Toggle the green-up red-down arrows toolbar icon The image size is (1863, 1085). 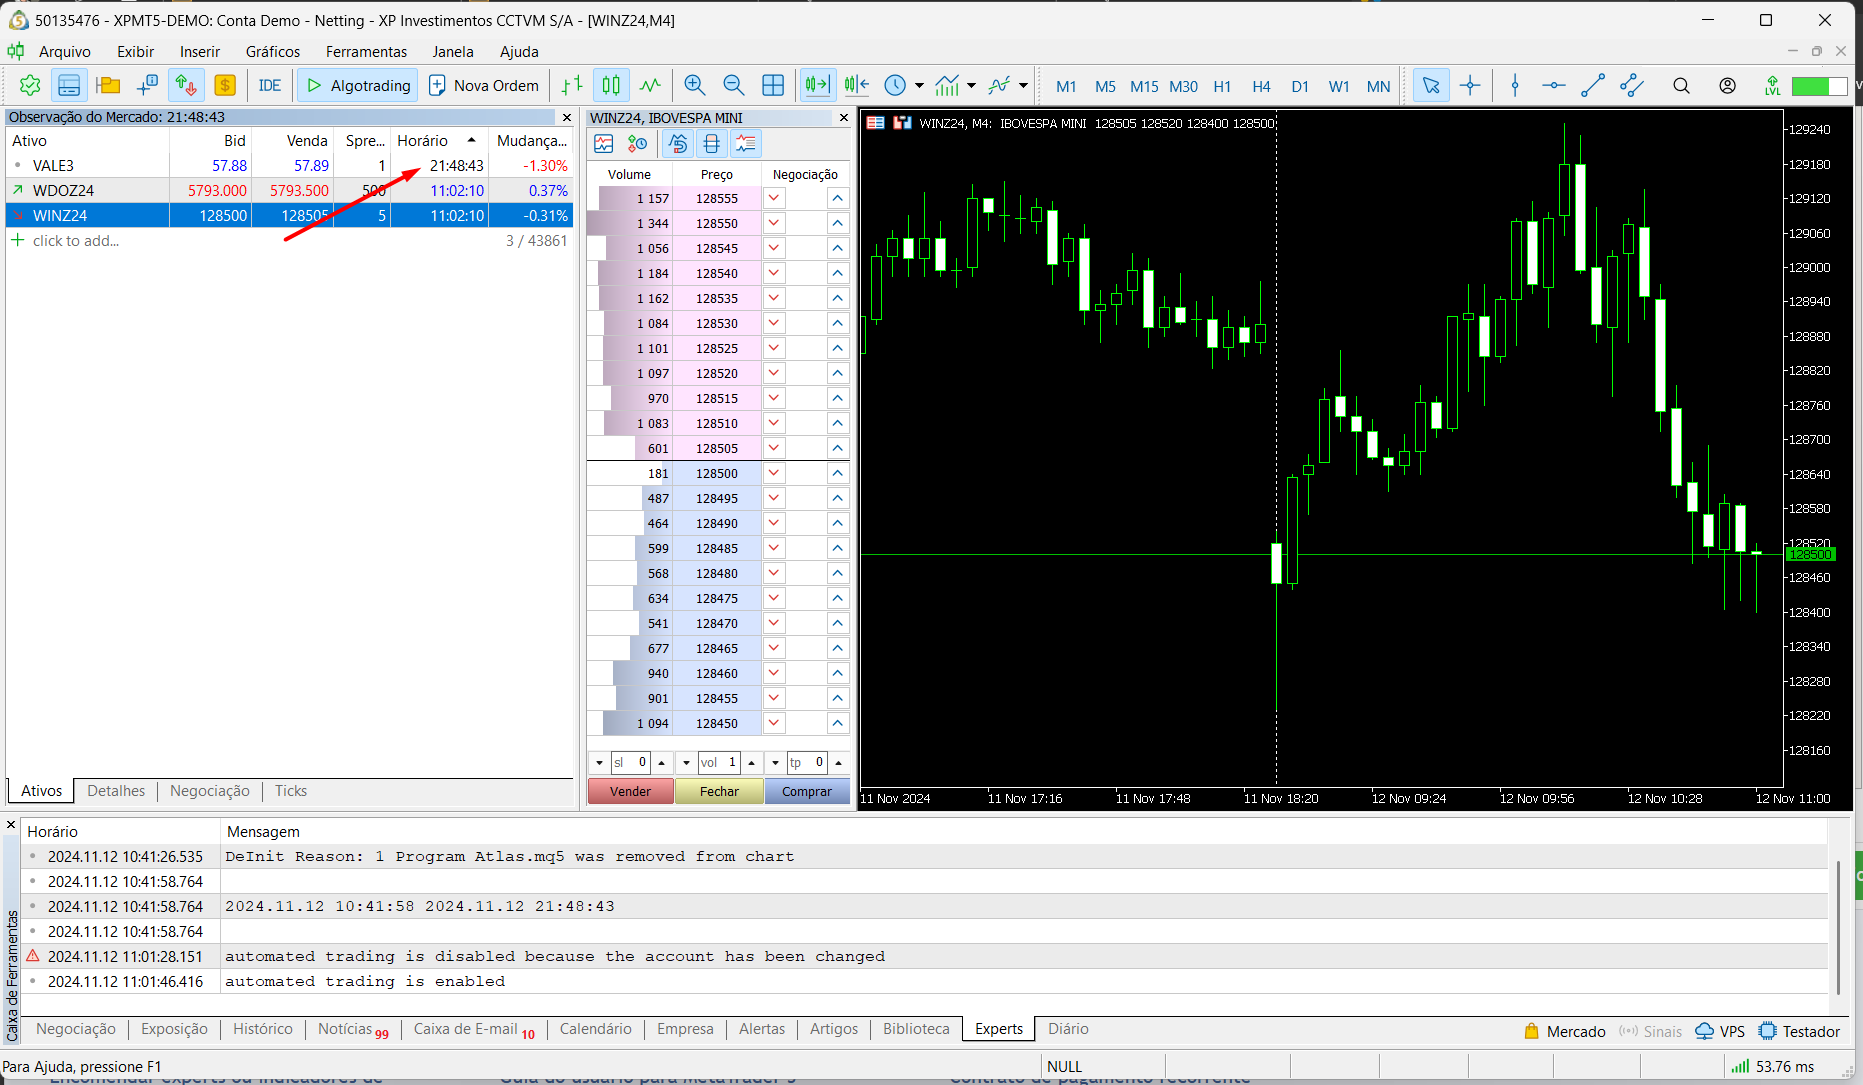click(186, 86)
